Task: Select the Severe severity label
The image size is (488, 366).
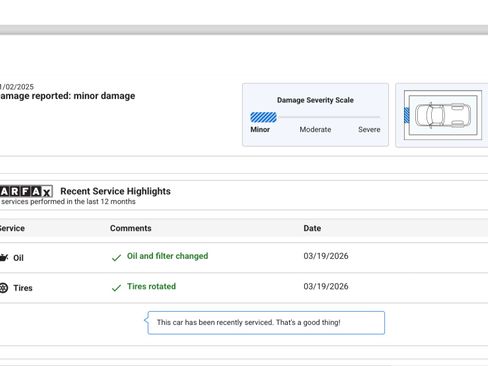Action: point(369,129)
